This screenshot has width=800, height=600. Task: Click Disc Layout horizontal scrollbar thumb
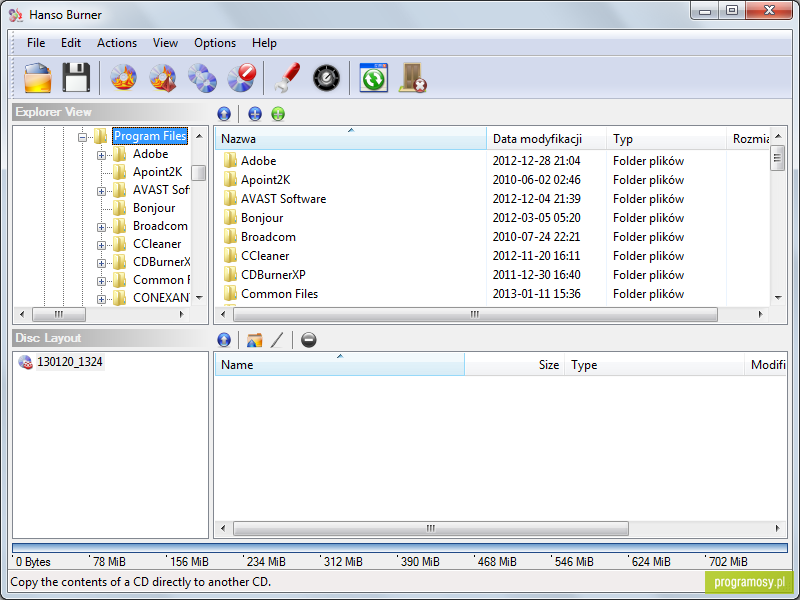pyautogui.click(x=431, y=528)
